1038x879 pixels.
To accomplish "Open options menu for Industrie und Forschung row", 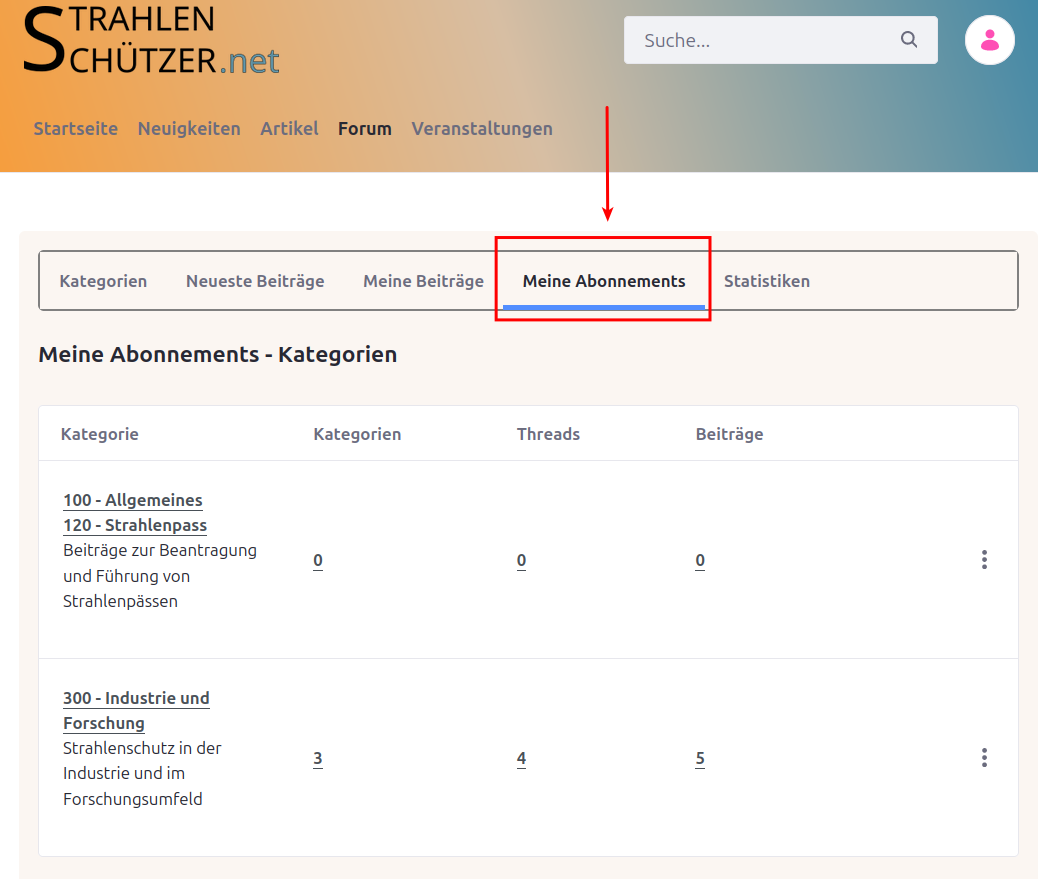I will [984, 758].
